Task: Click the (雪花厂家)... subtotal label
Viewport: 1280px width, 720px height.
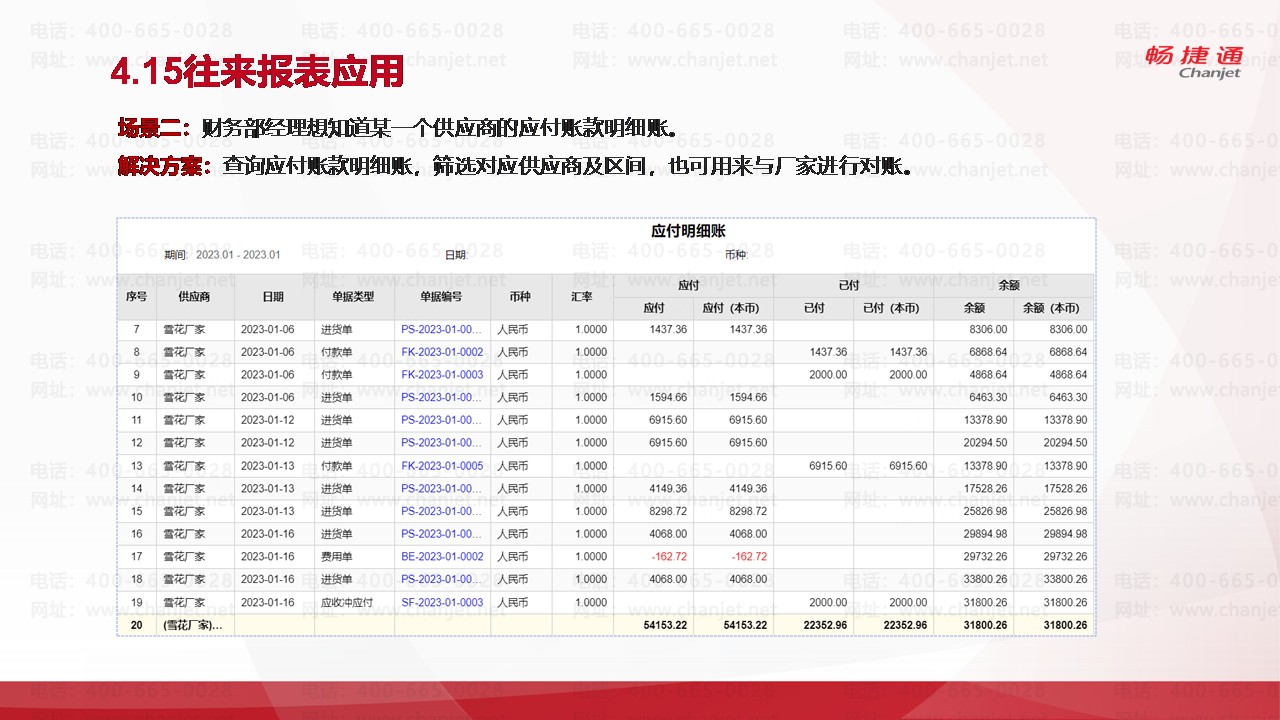Action: click(x=192, y=625)
